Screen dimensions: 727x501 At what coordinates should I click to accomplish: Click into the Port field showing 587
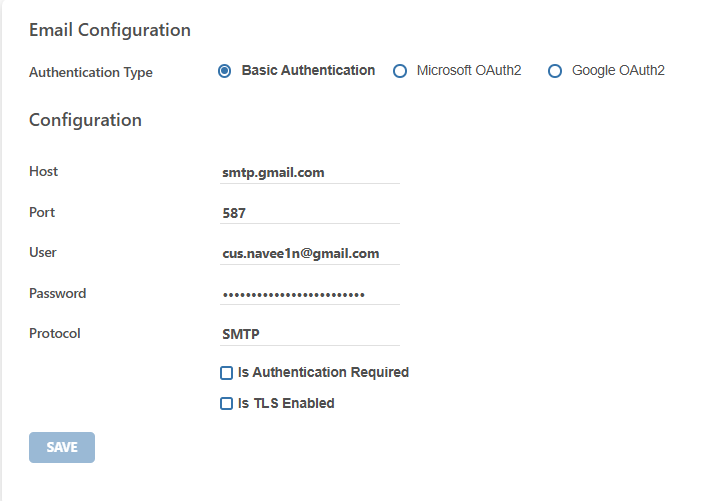(310, 213)
